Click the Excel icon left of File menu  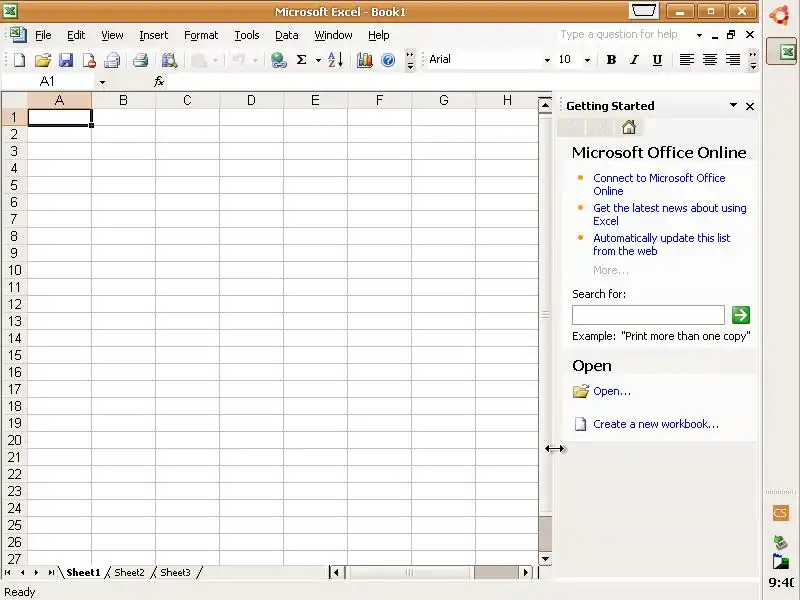click(18, 35)
